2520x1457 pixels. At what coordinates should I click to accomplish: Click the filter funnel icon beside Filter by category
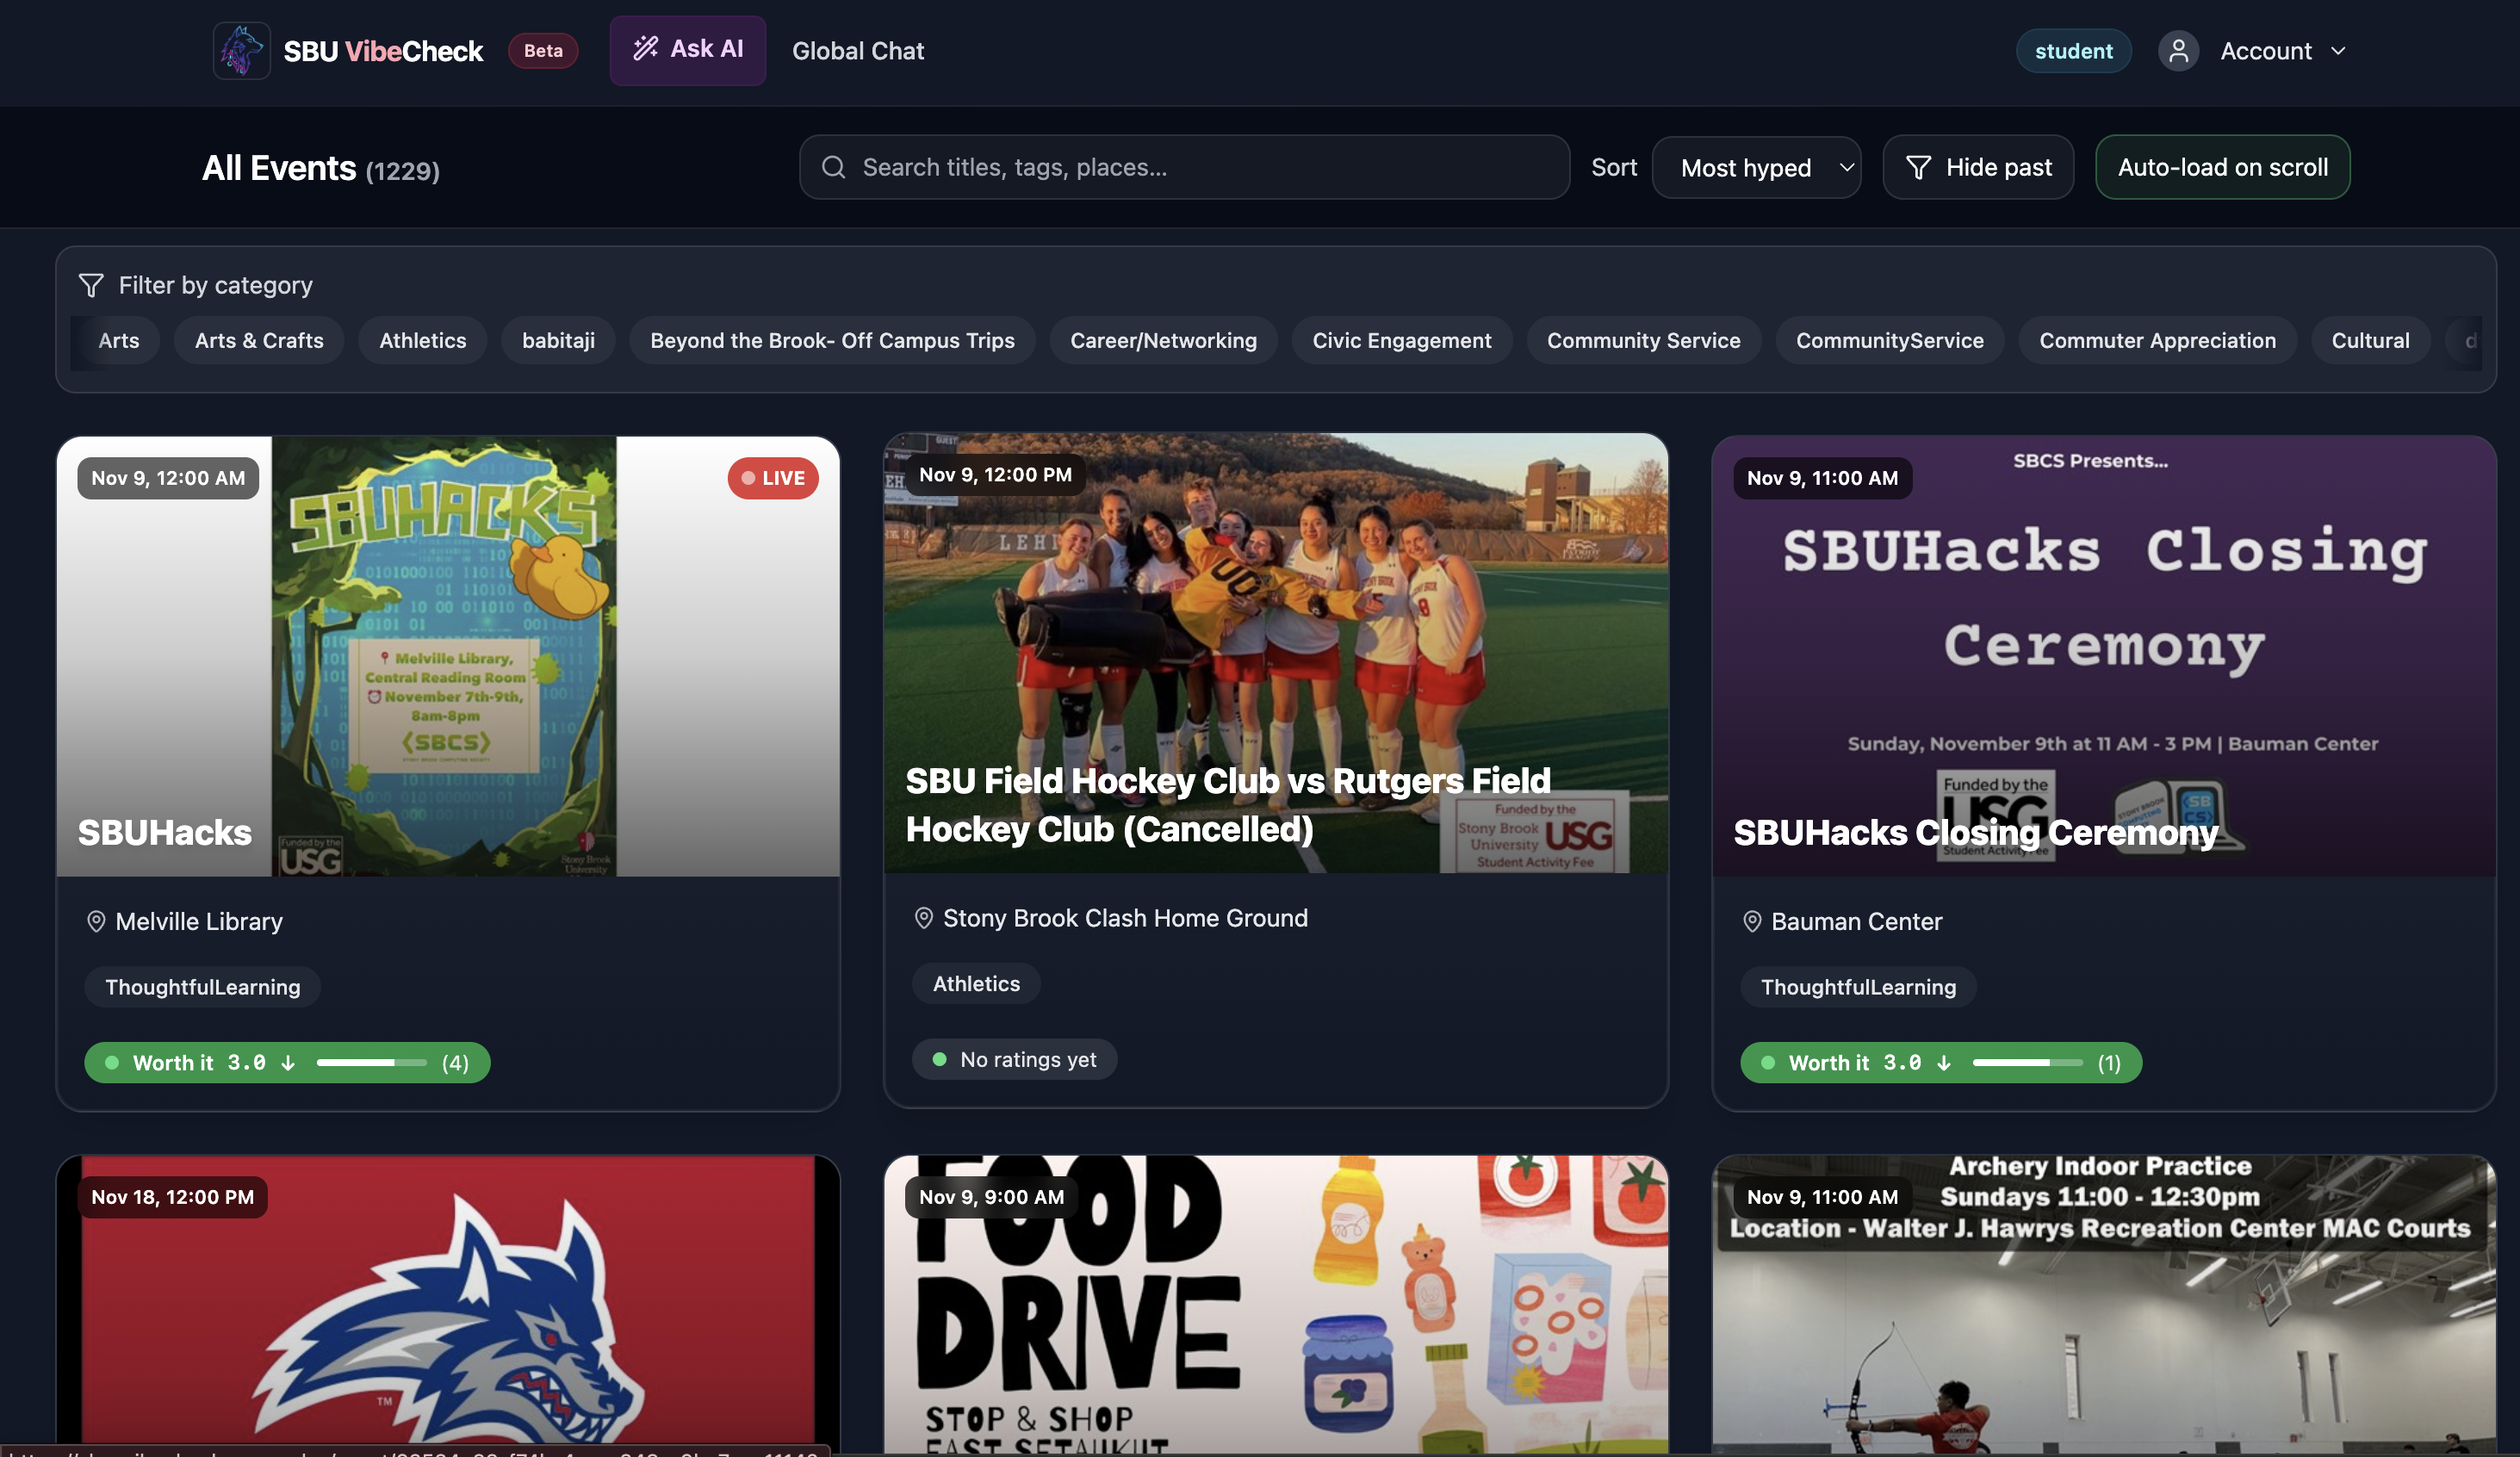91,286
